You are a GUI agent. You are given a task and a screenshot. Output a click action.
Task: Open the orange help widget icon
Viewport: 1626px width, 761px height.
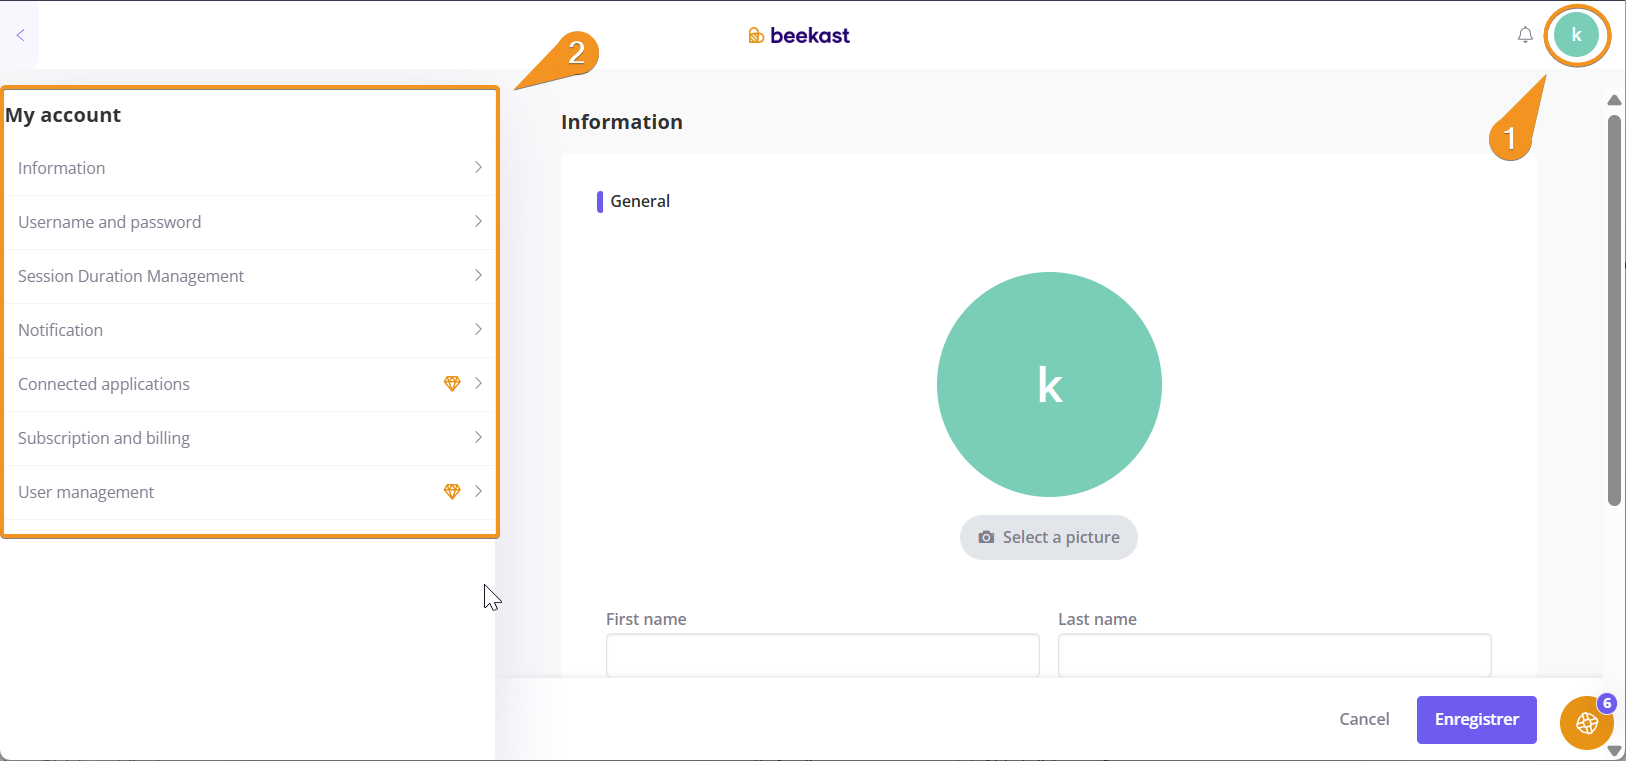click(1586, 722)
